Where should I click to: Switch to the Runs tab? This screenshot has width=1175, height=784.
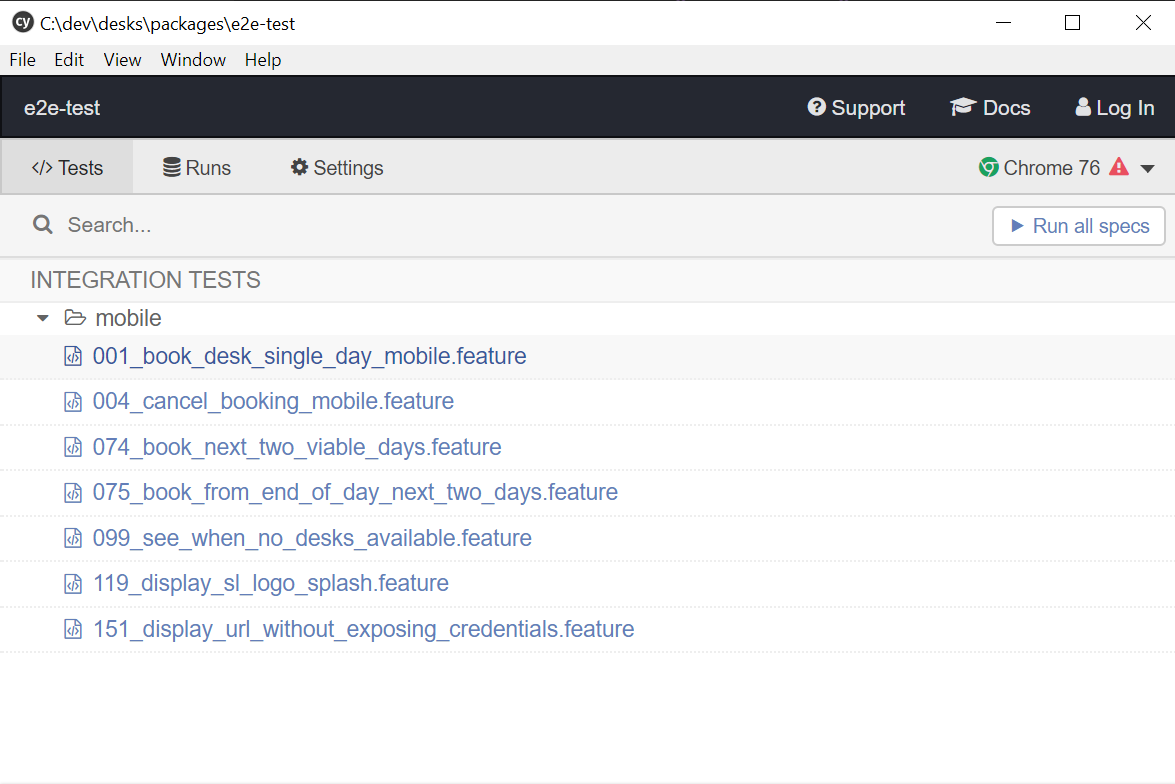pos(197,168)
